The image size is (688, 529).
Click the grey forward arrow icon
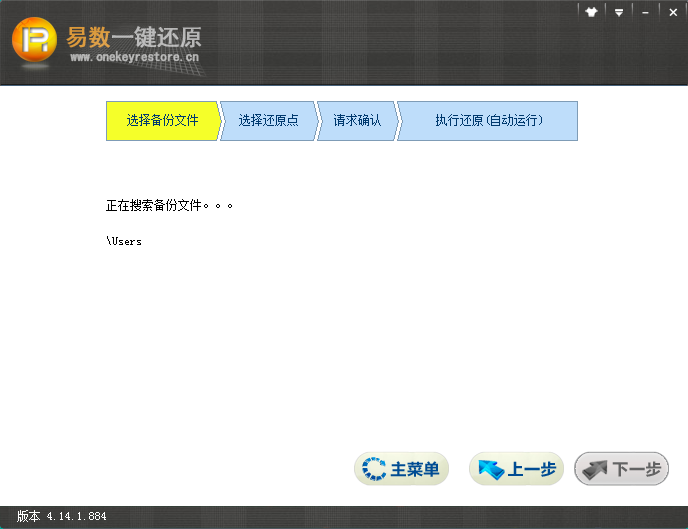[x=595, y=469]
